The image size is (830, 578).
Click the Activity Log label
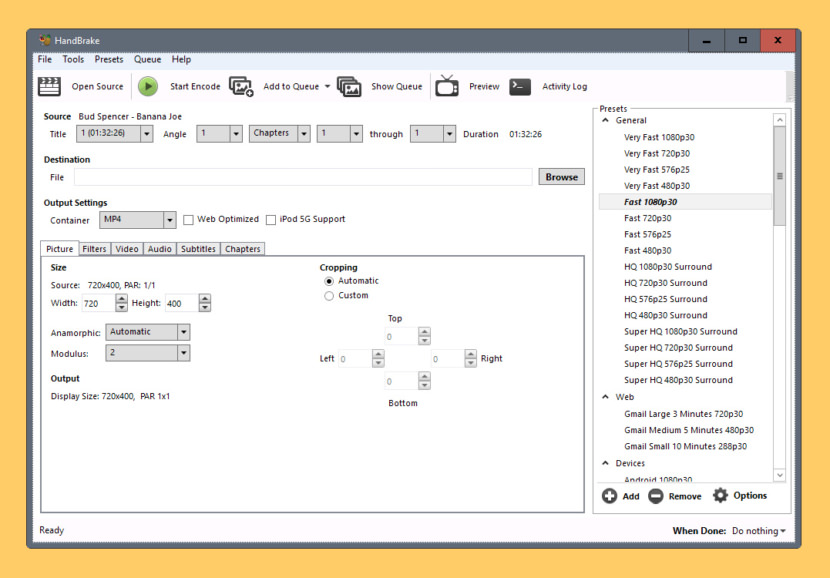point(565,86)
